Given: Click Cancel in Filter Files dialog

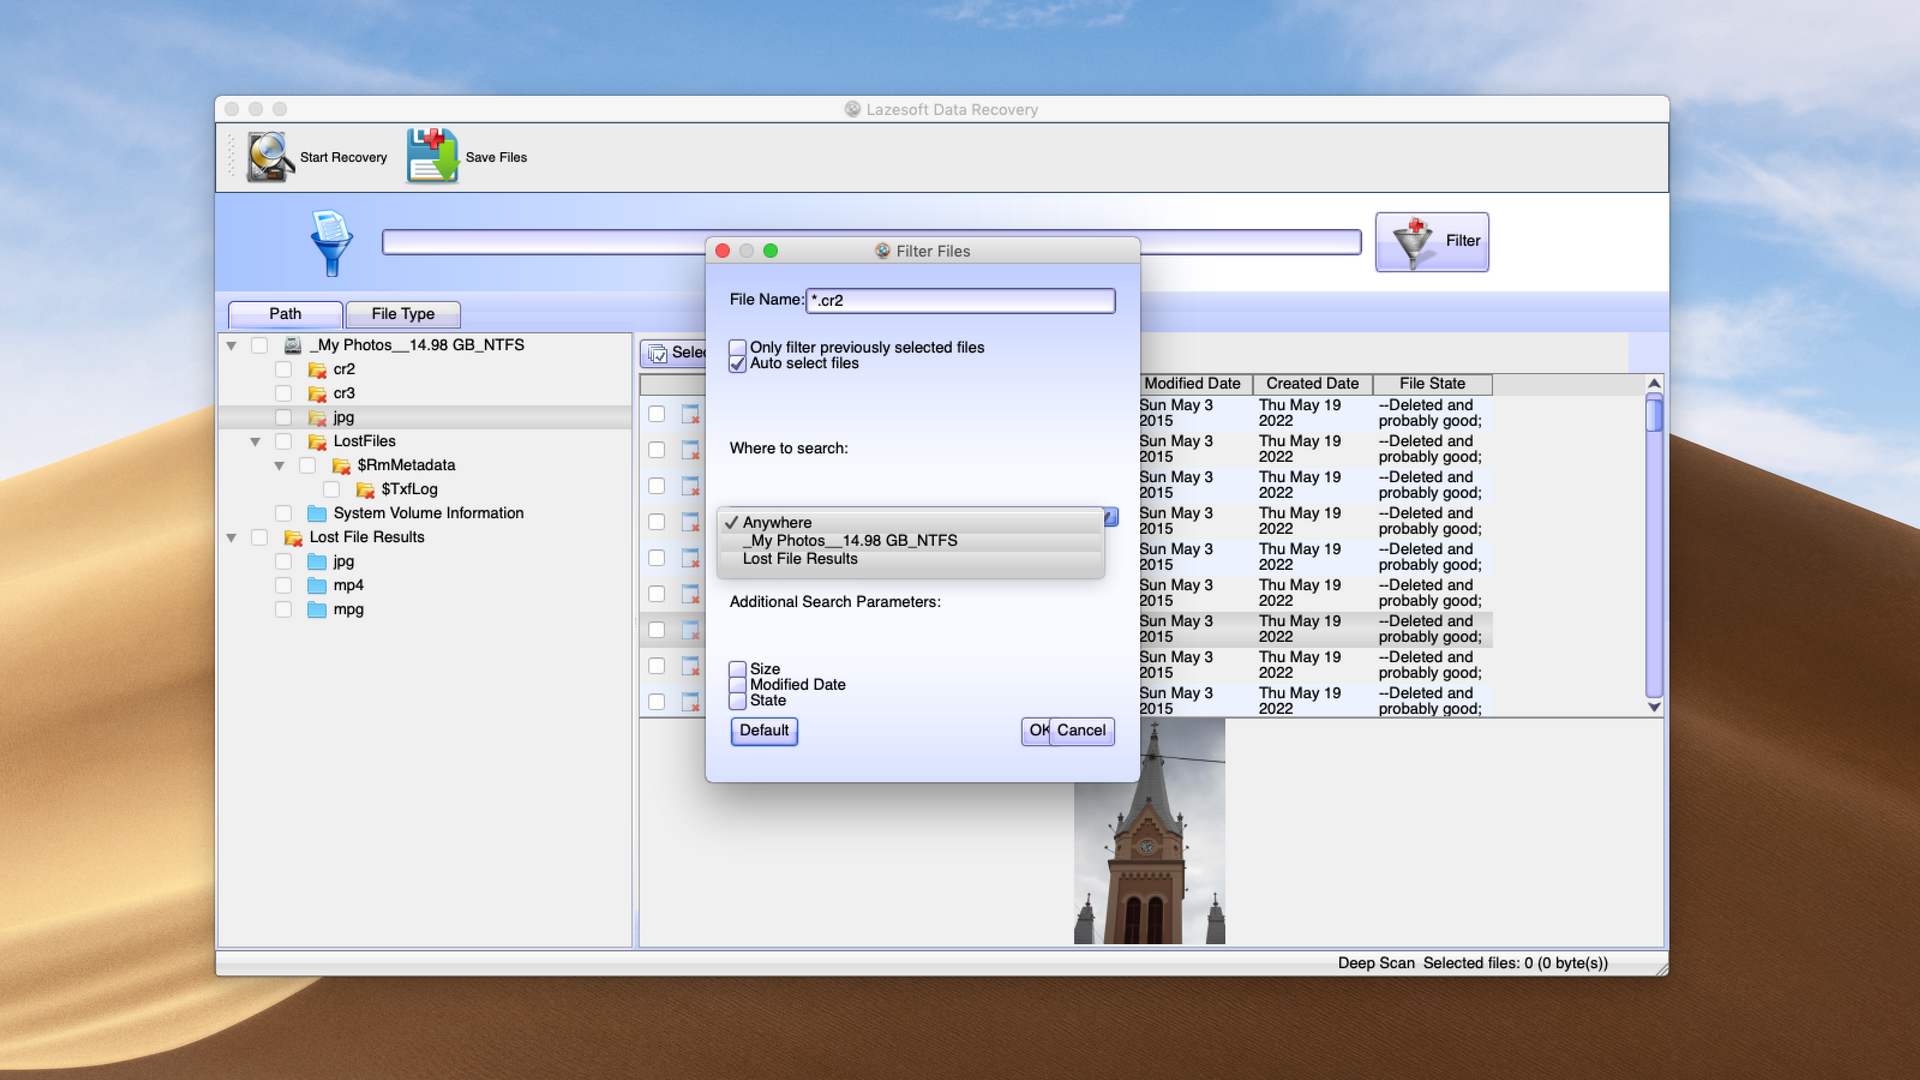Looking at the screenshot, I should pos(1081,731).
